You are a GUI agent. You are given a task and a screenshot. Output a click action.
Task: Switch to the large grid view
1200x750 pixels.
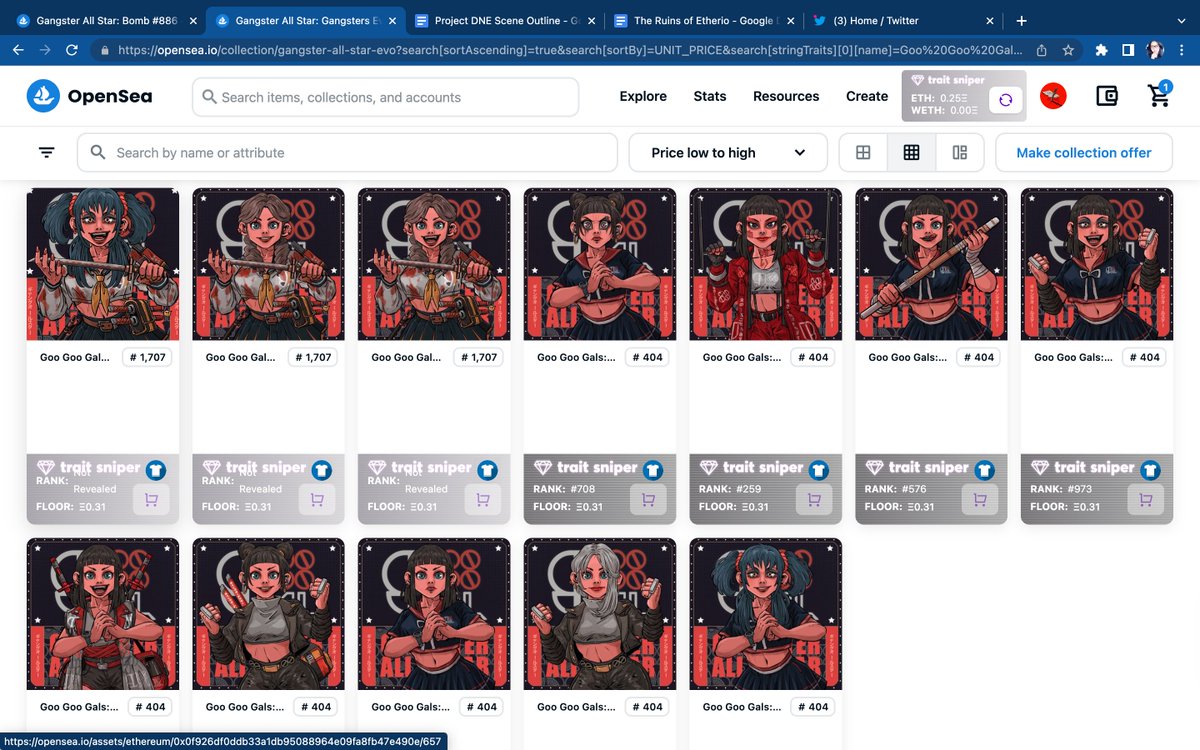pos(863,152)
